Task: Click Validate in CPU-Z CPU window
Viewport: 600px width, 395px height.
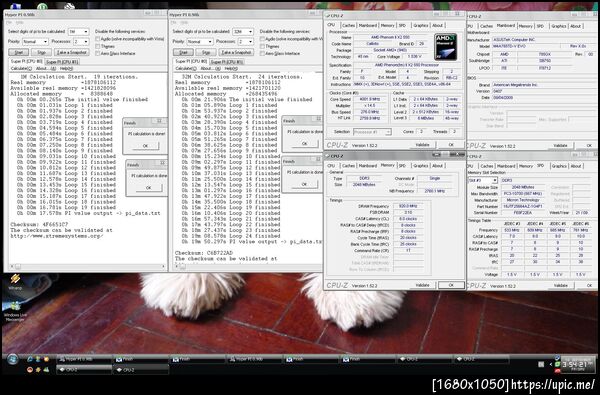Action: [422, 145]
